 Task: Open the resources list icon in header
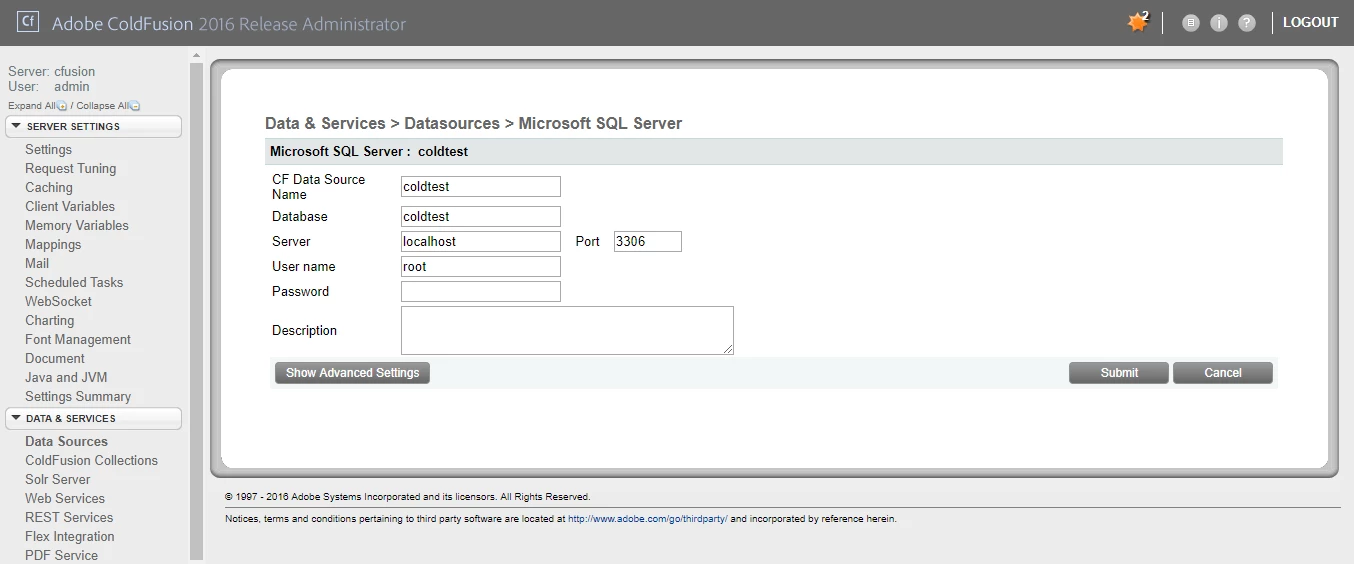pos(1190,23)
